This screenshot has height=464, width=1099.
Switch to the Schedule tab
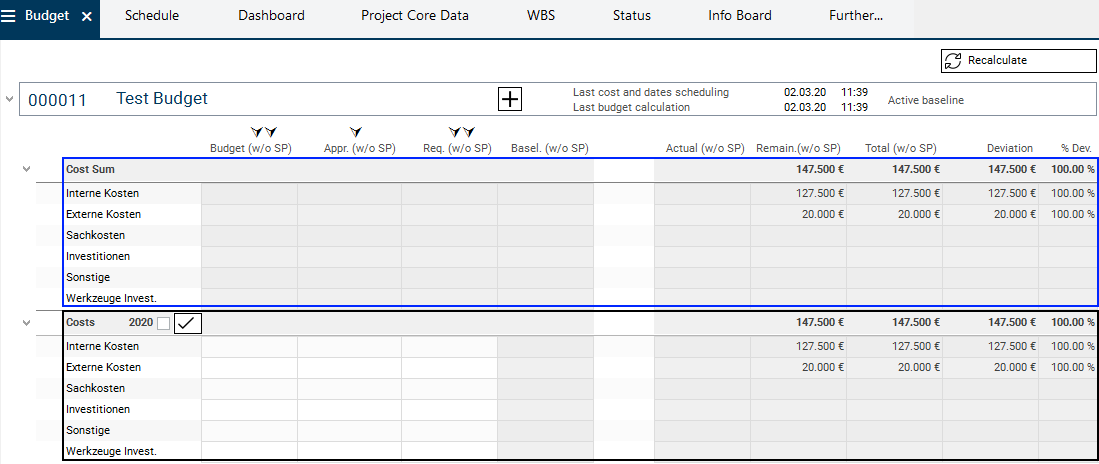pyautogui.click(x=152, y=16)
